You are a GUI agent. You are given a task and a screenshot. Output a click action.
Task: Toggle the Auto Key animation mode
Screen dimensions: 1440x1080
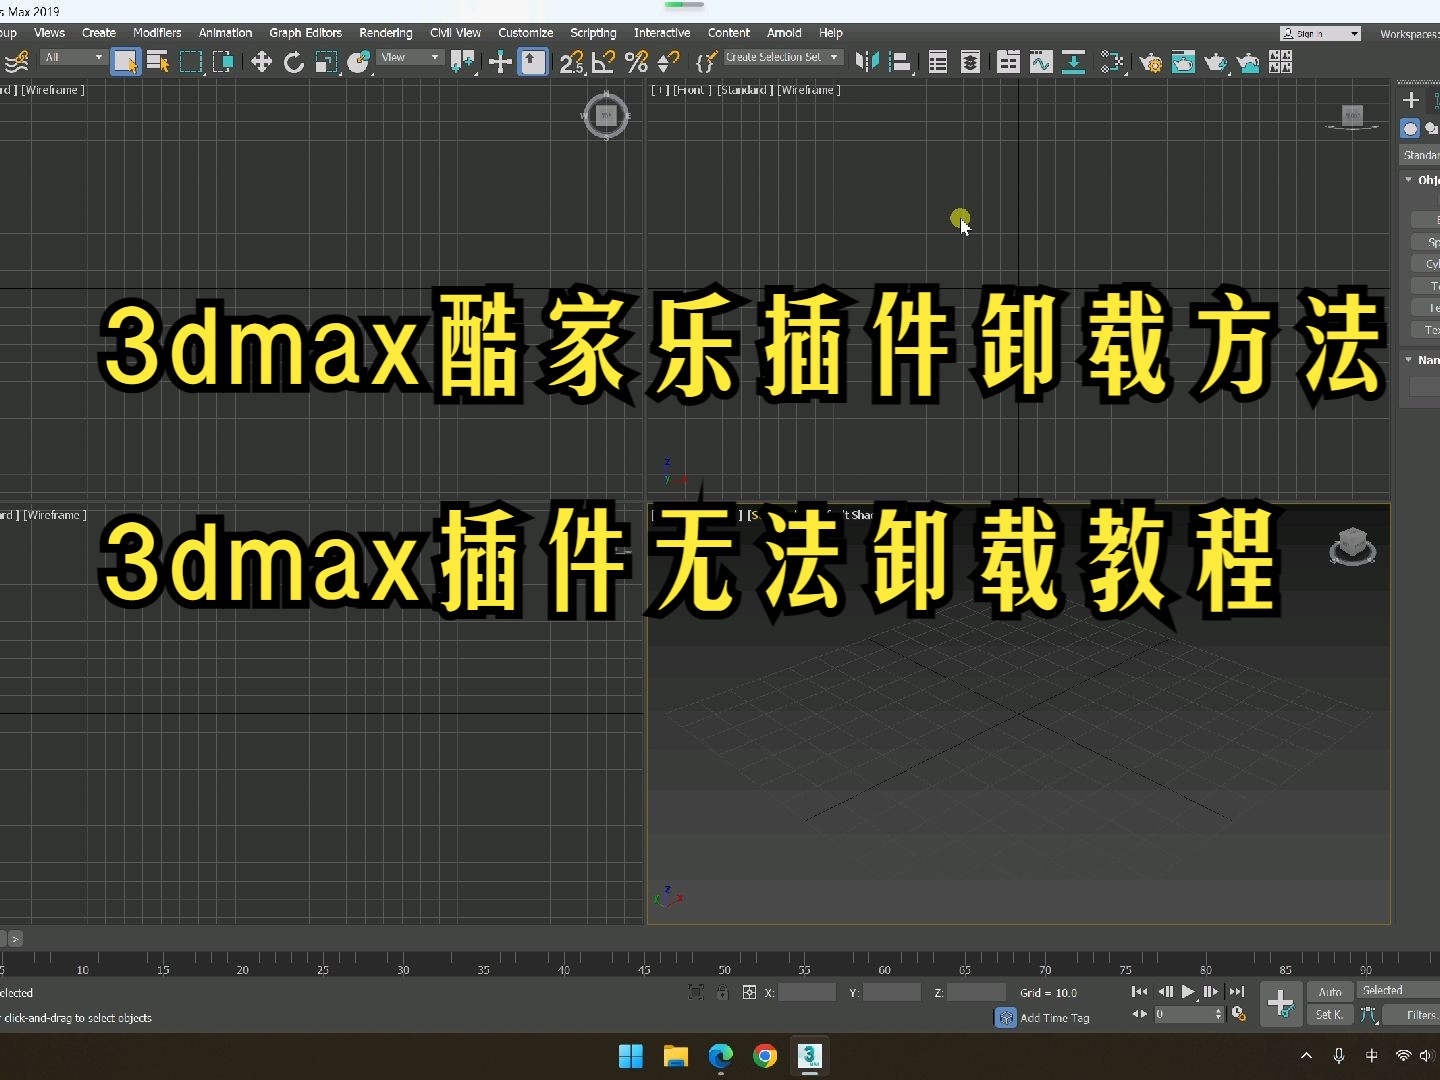point(1330,991)
